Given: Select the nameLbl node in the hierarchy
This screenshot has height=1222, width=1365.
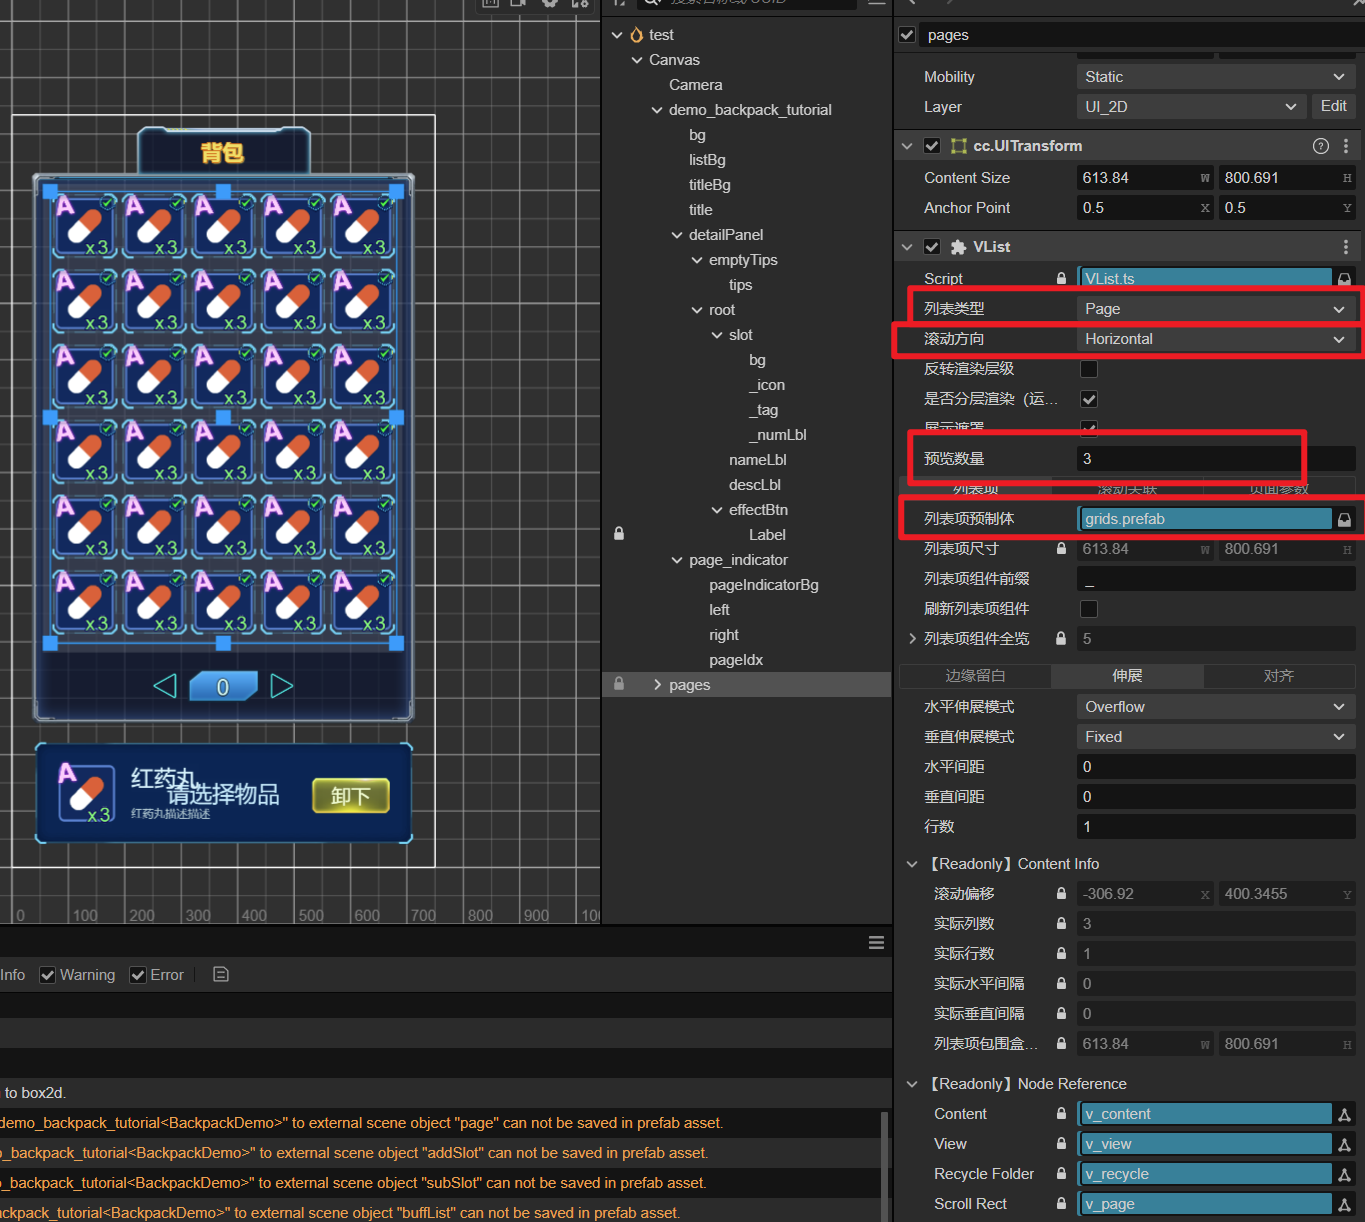Looking at the screenshot, I should pyautogui.click(x=757, y=460).
